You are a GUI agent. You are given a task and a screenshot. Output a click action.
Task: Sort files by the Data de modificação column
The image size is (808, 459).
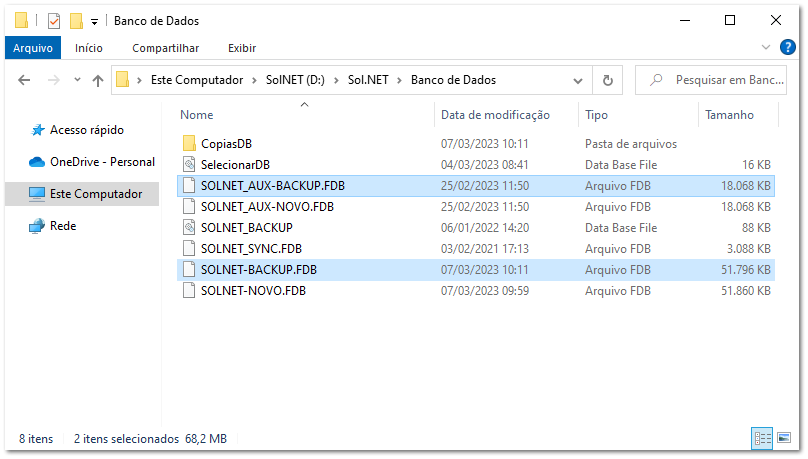[495, 115]
